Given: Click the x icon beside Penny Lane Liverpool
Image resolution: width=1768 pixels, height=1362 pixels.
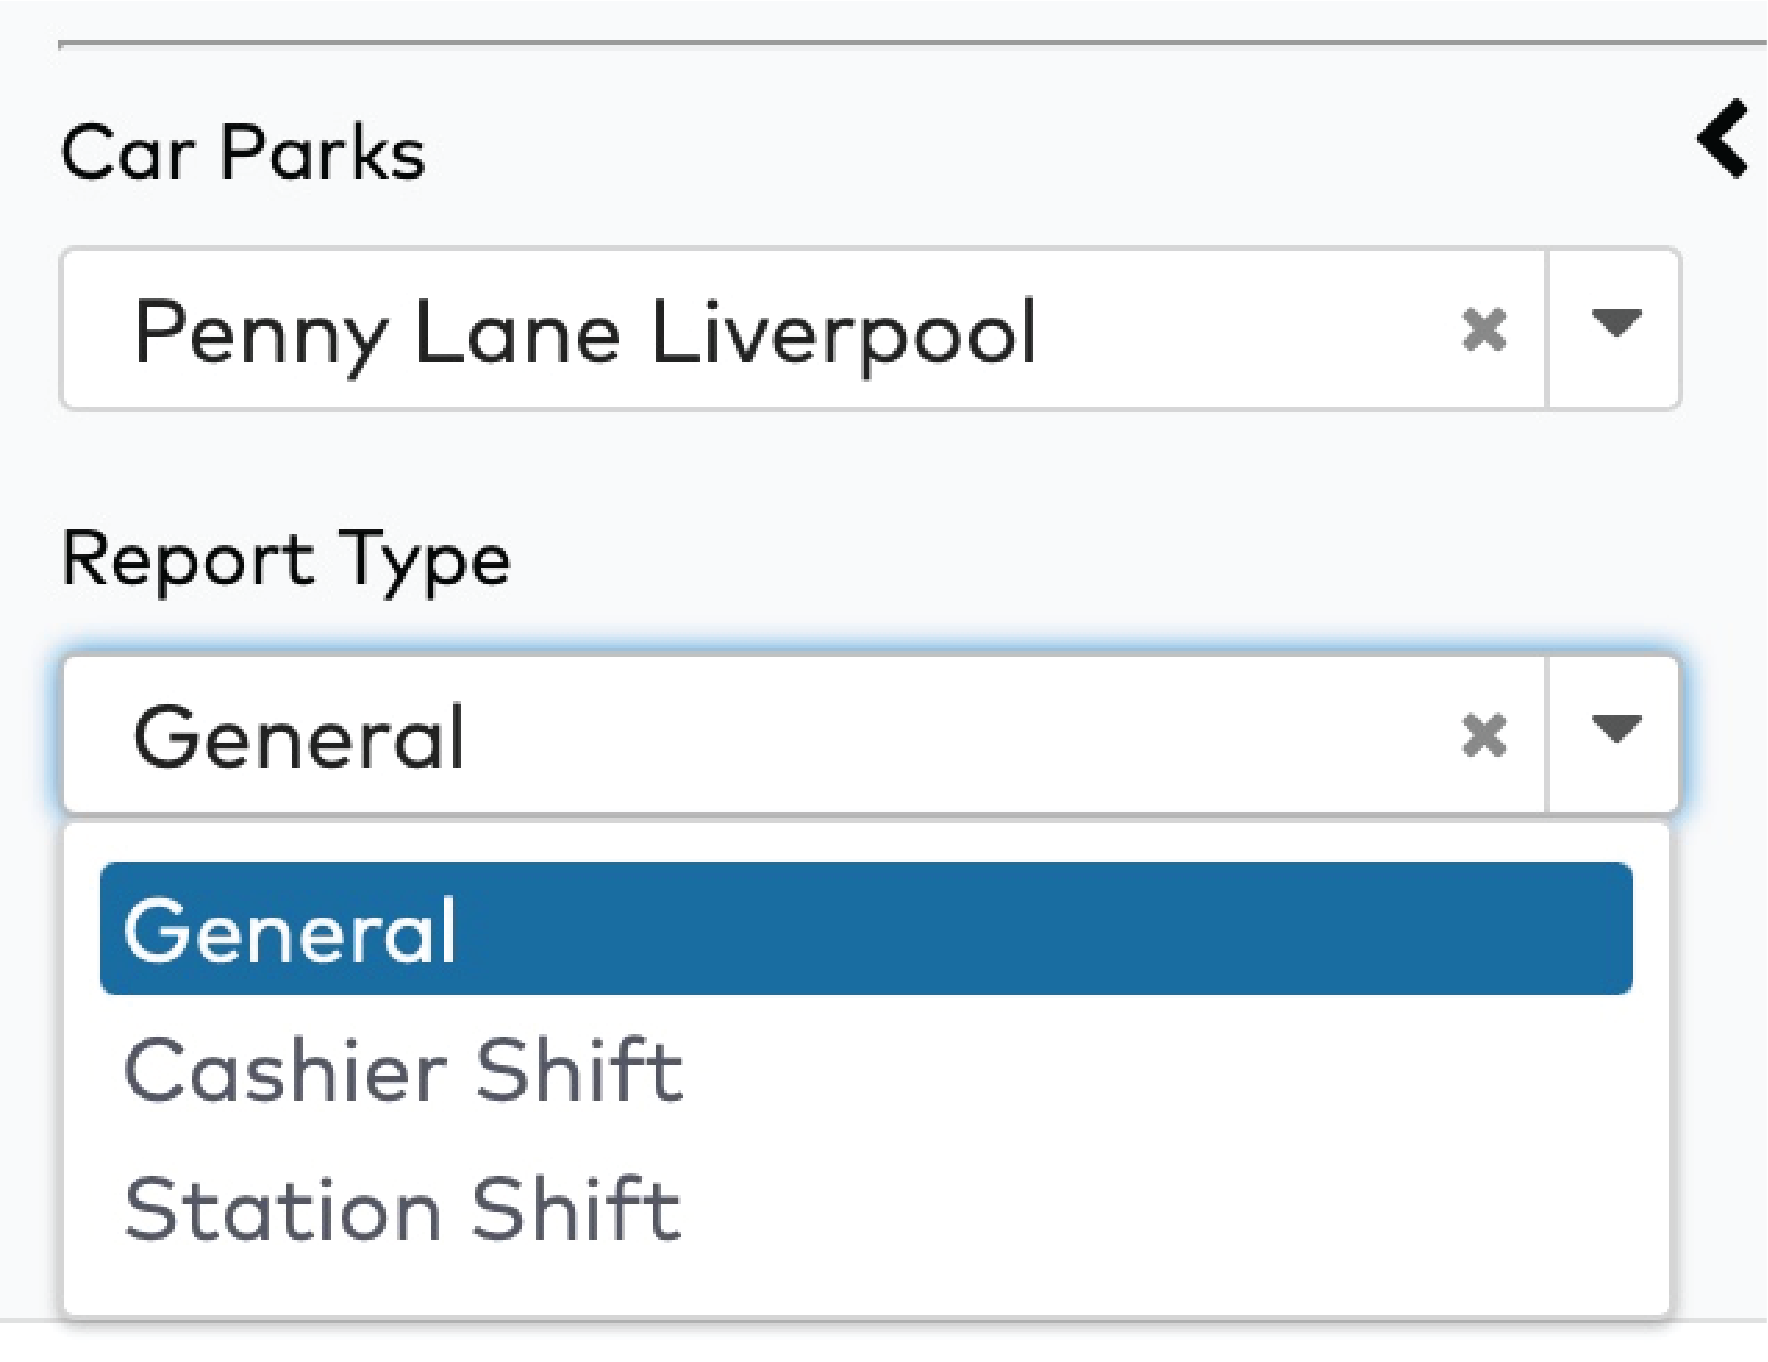Looking at the screenshot, I should (x=1486, y=328).
